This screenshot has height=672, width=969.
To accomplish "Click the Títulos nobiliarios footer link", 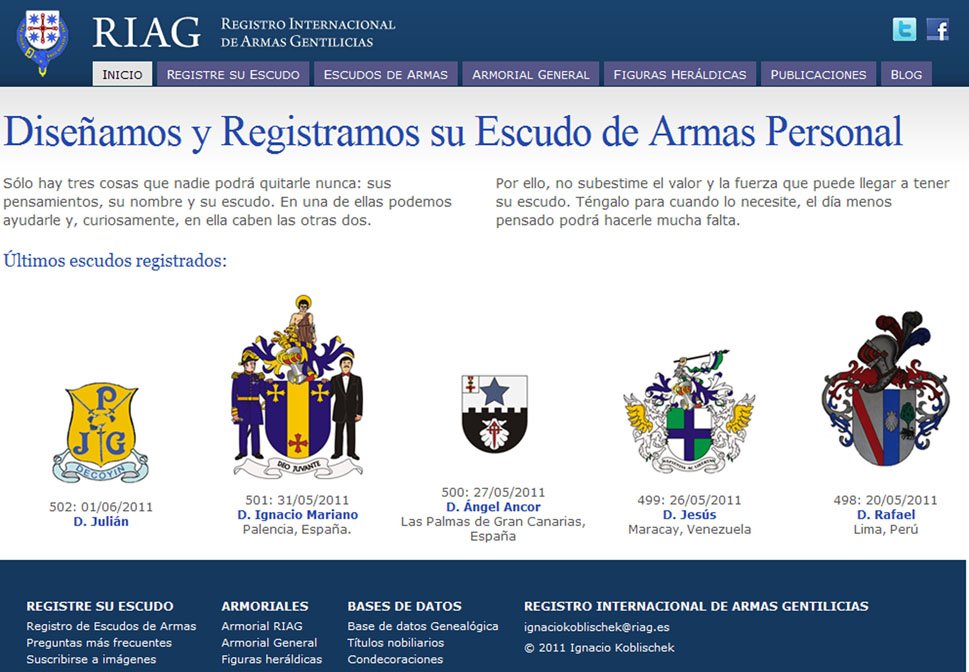I will (395, 643).
